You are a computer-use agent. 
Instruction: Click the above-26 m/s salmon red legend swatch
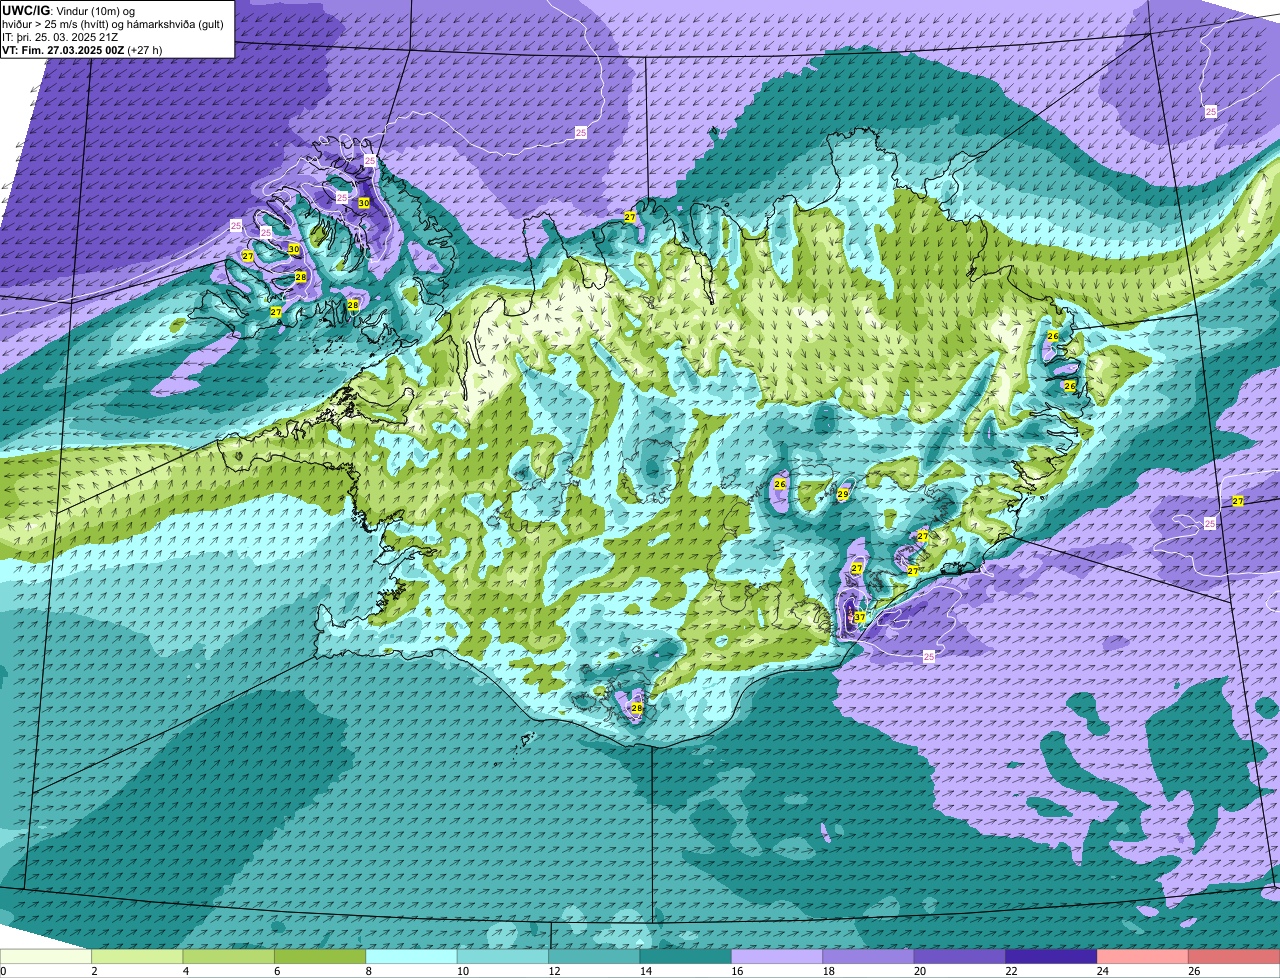[x=1235, y=957]
